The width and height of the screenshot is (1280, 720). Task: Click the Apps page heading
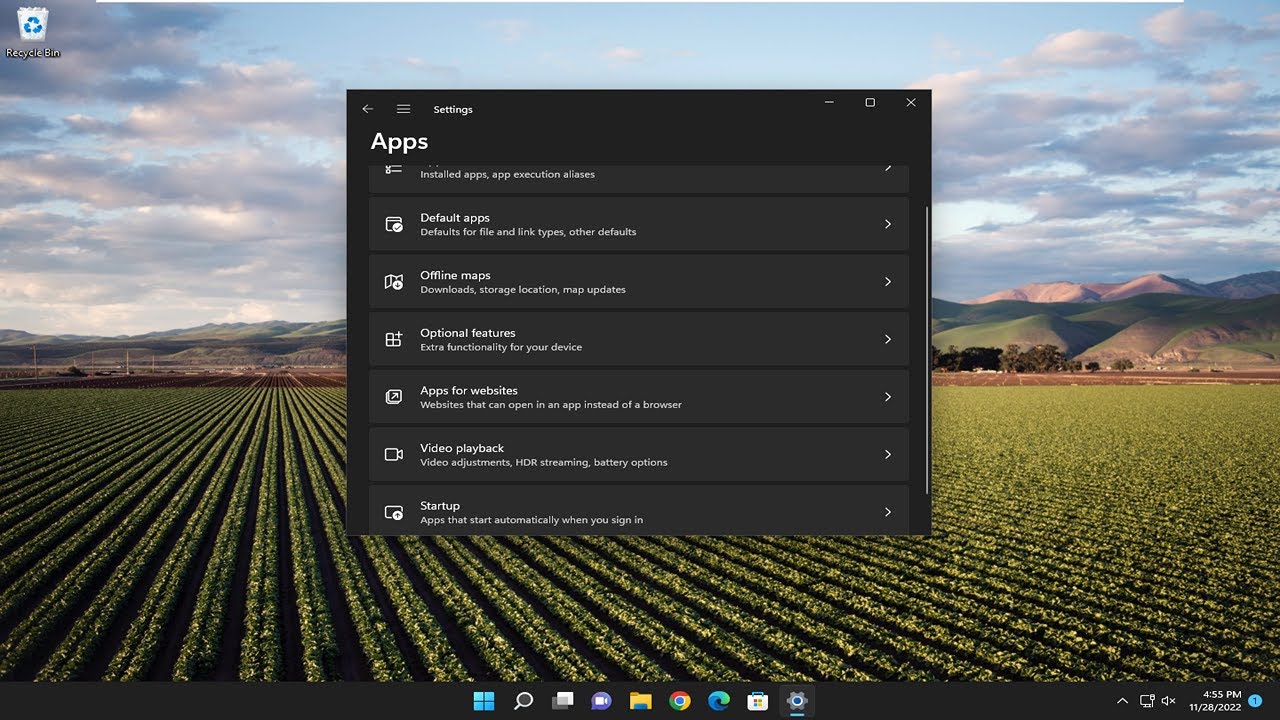tap(399, 141)
